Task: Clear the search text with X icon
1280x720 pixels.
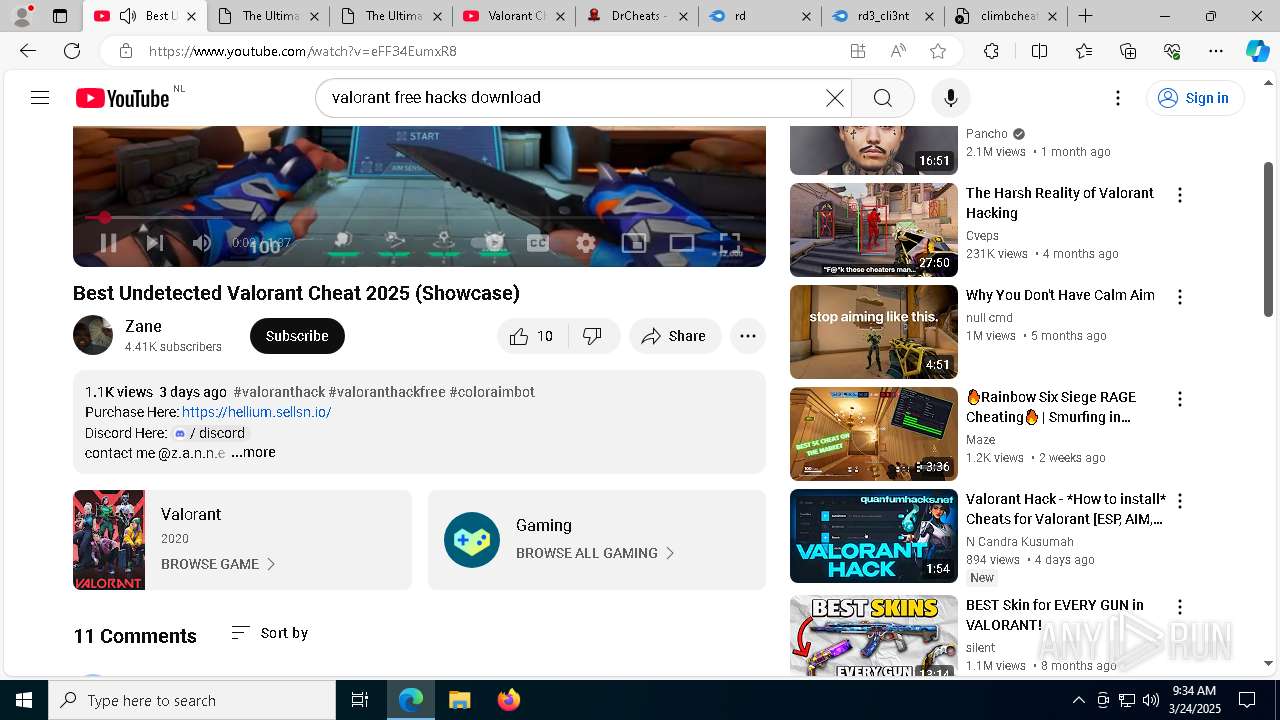Action: click(834, 97)
